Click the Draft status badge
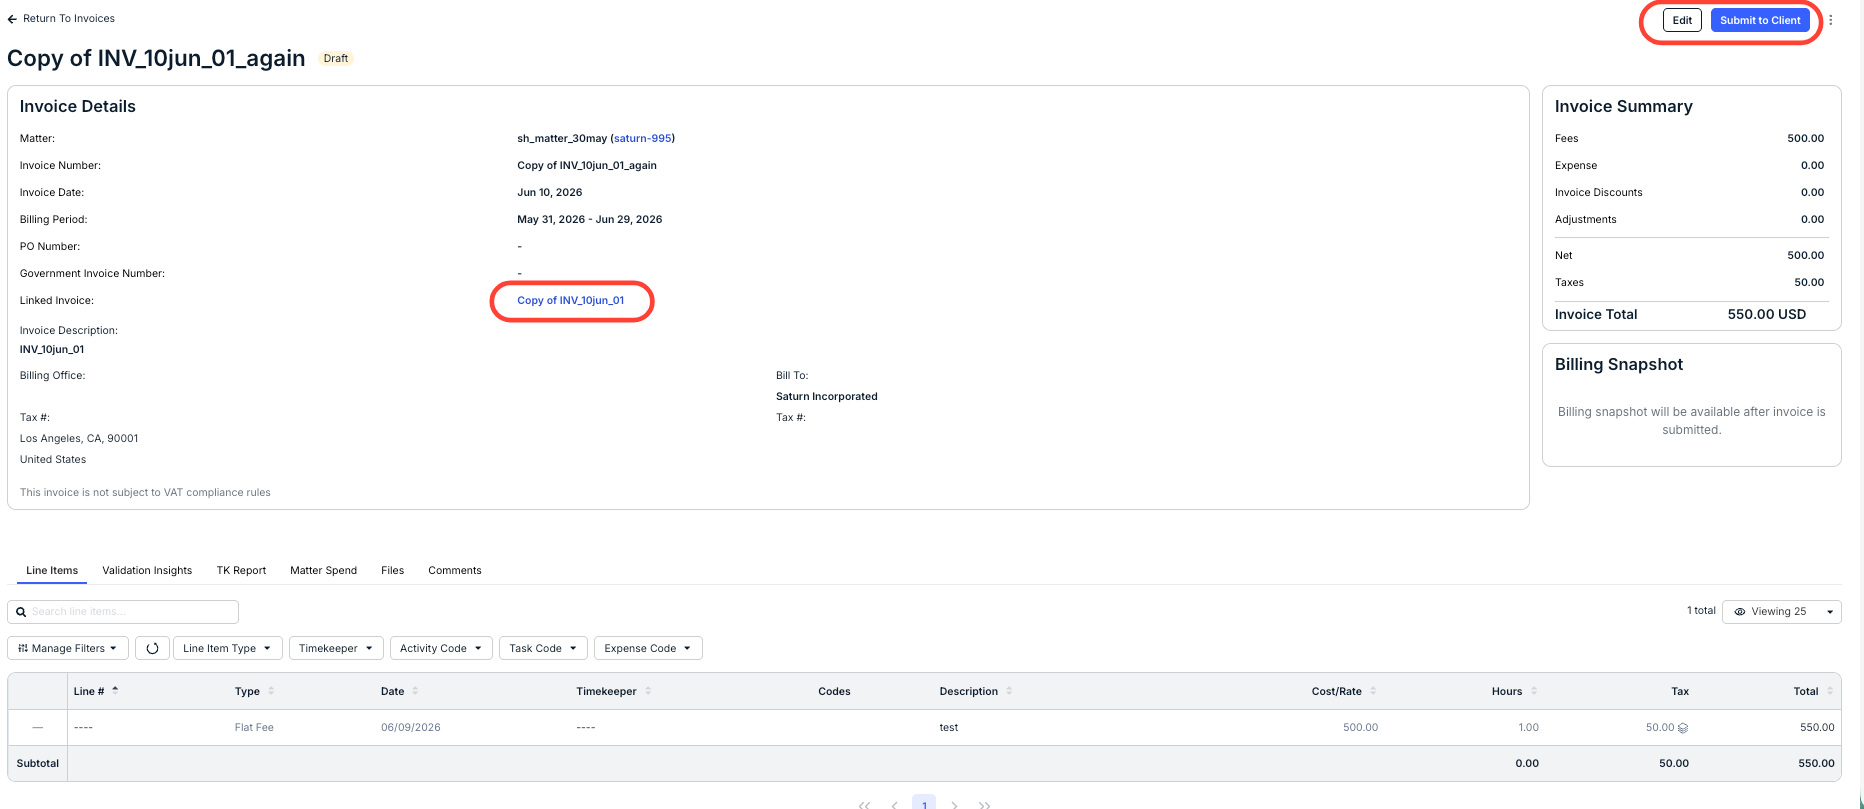 (x=336, y=58)
